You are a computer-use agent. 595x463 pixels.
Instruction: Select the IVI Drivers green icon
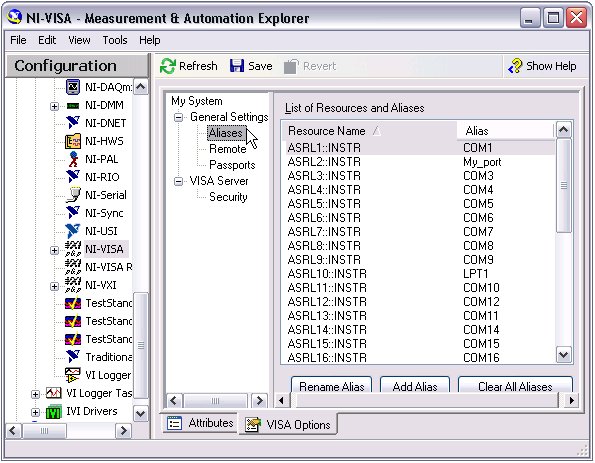[x=54, y=412]
